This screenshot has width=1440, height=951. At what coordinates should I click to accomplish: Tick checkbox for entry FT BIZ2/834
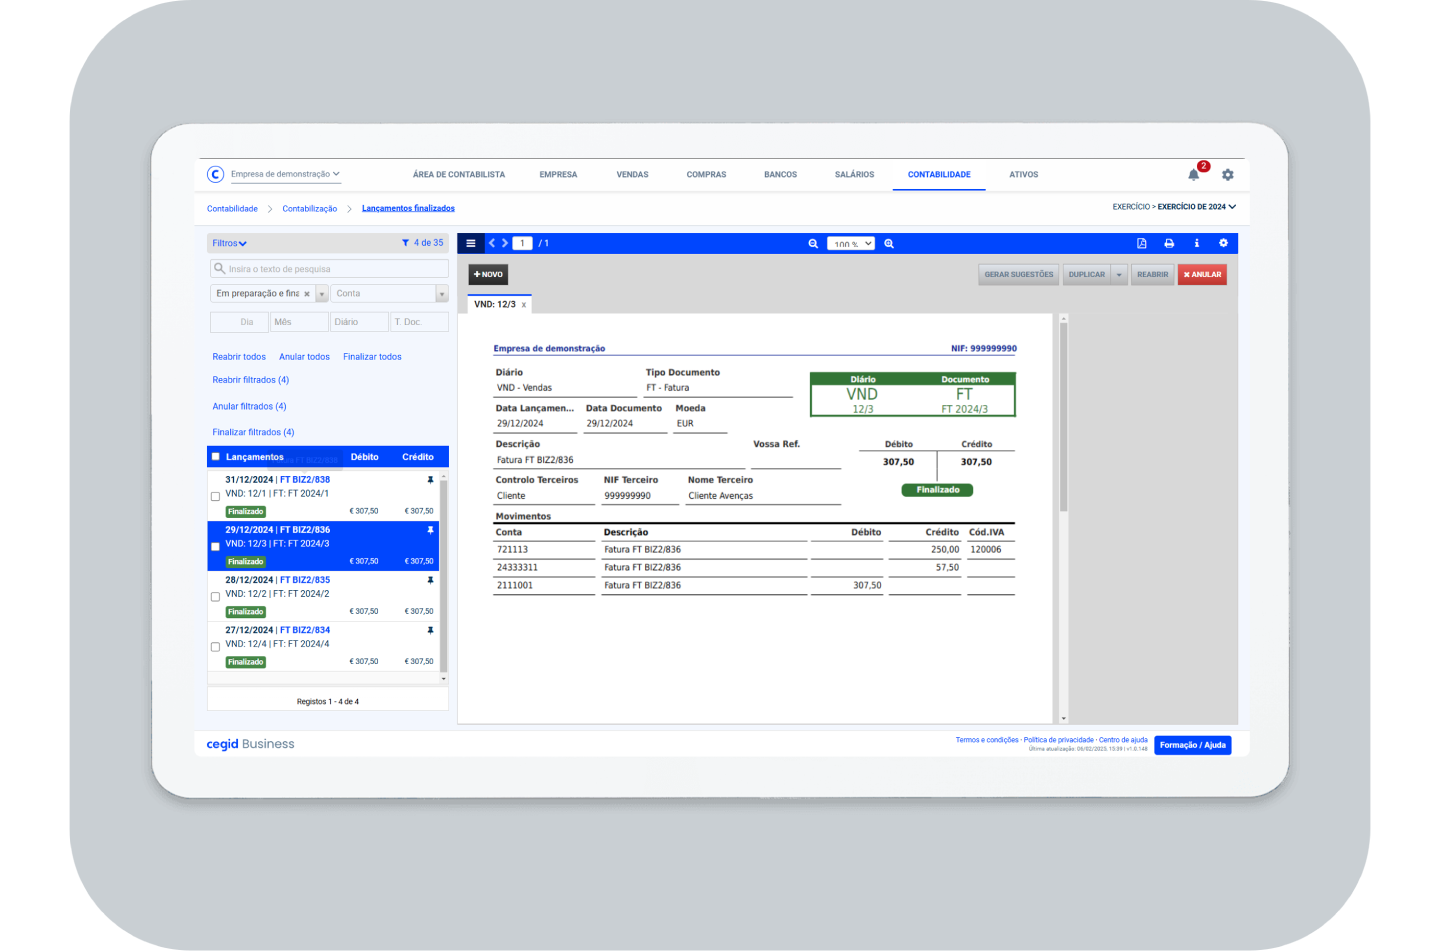215,647
